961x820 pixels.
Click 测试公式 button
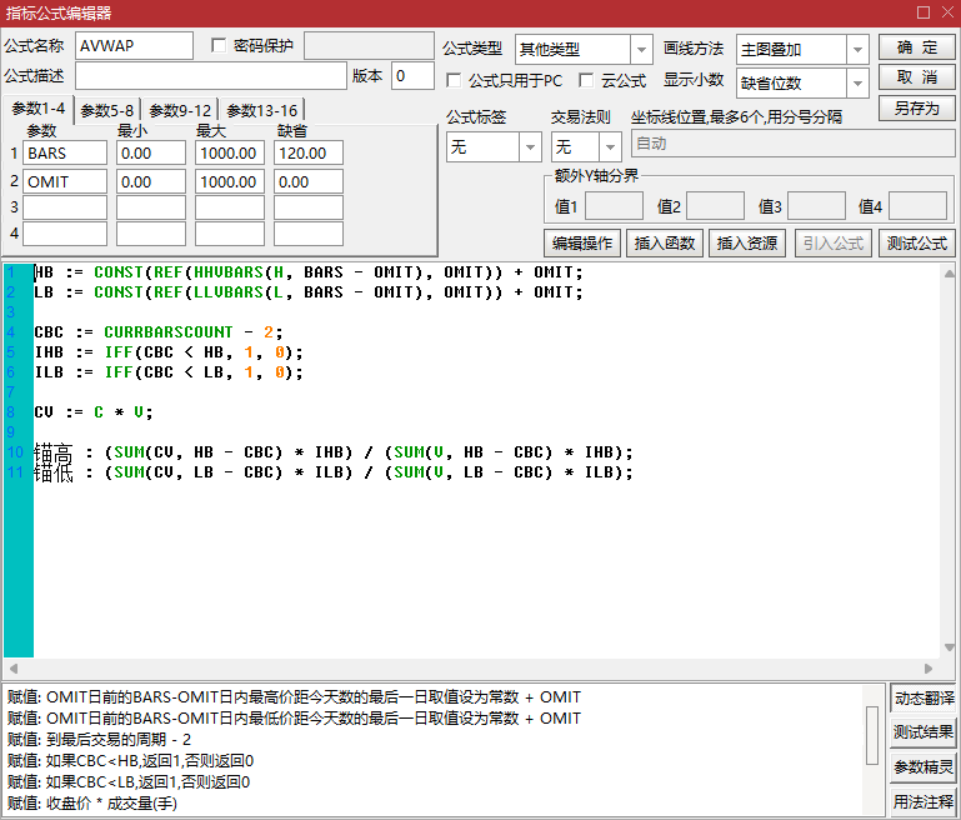point(917,243)
